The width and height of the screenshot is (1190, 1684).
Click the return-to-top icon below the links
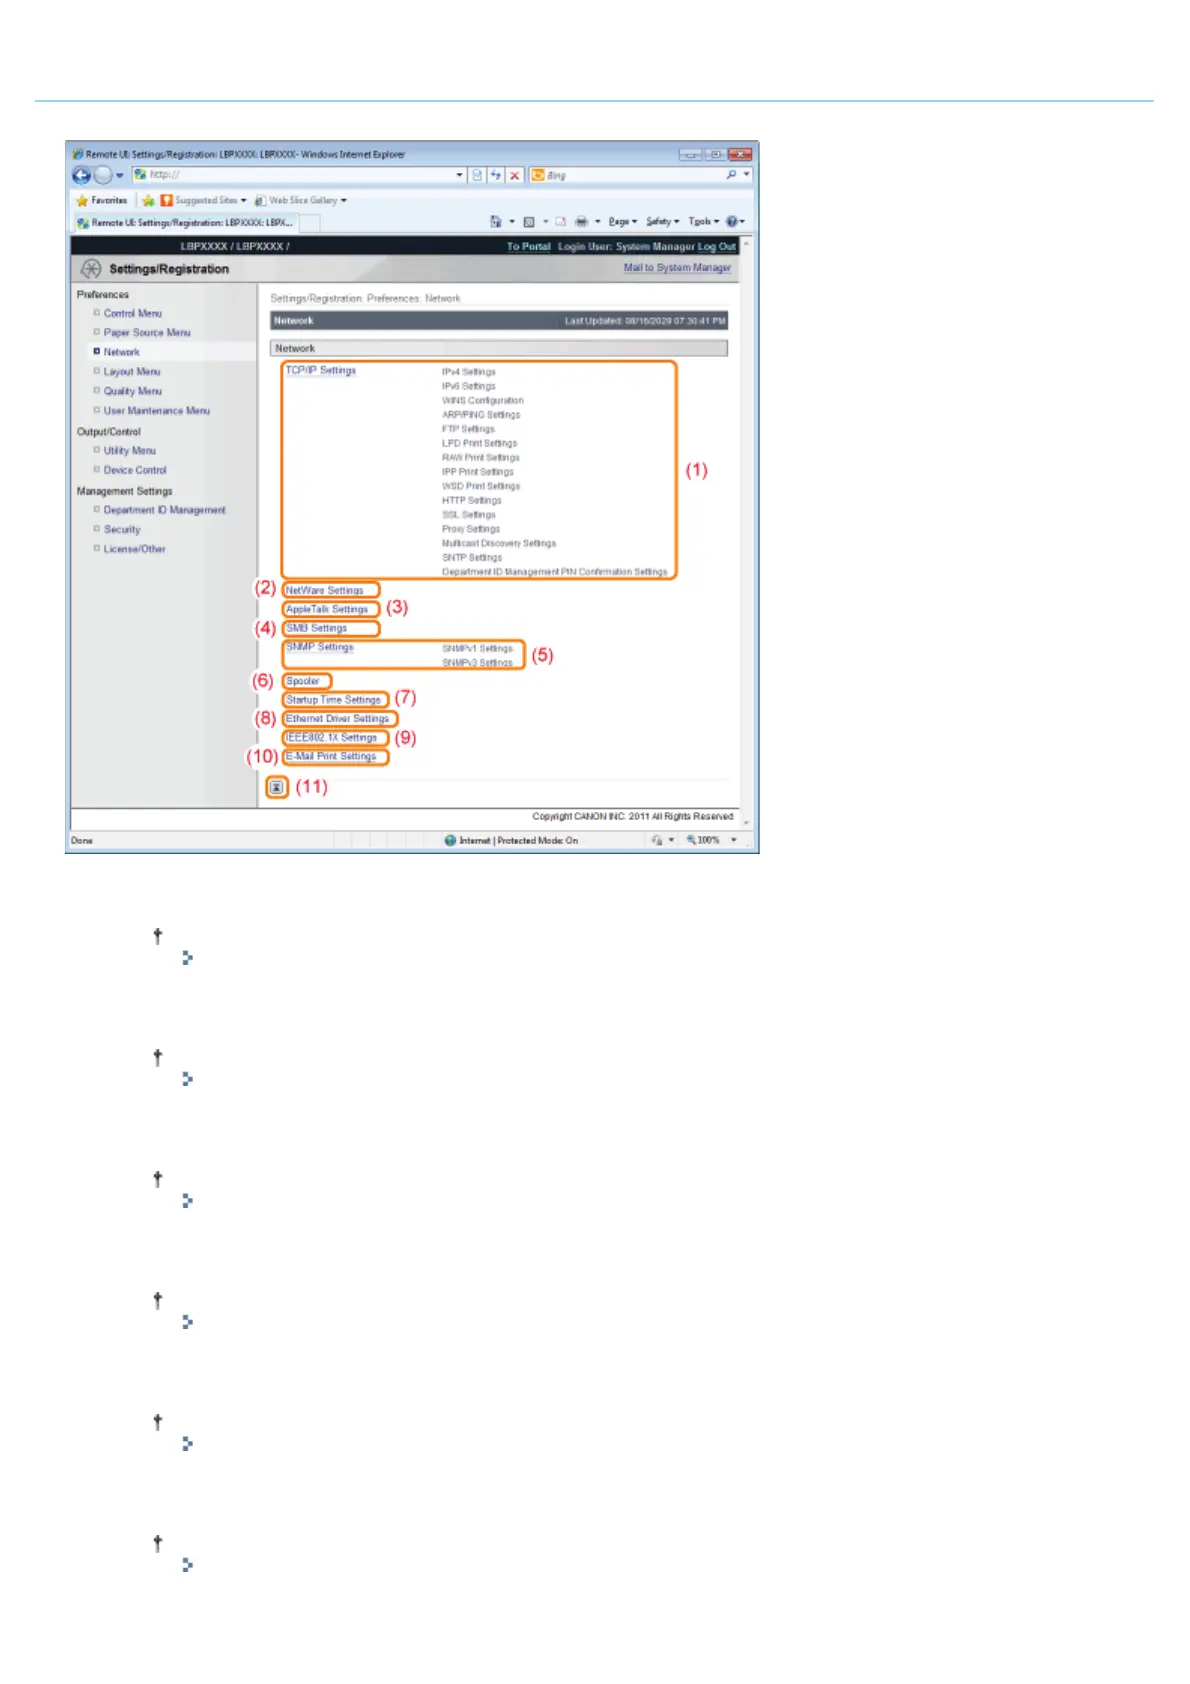277,788
